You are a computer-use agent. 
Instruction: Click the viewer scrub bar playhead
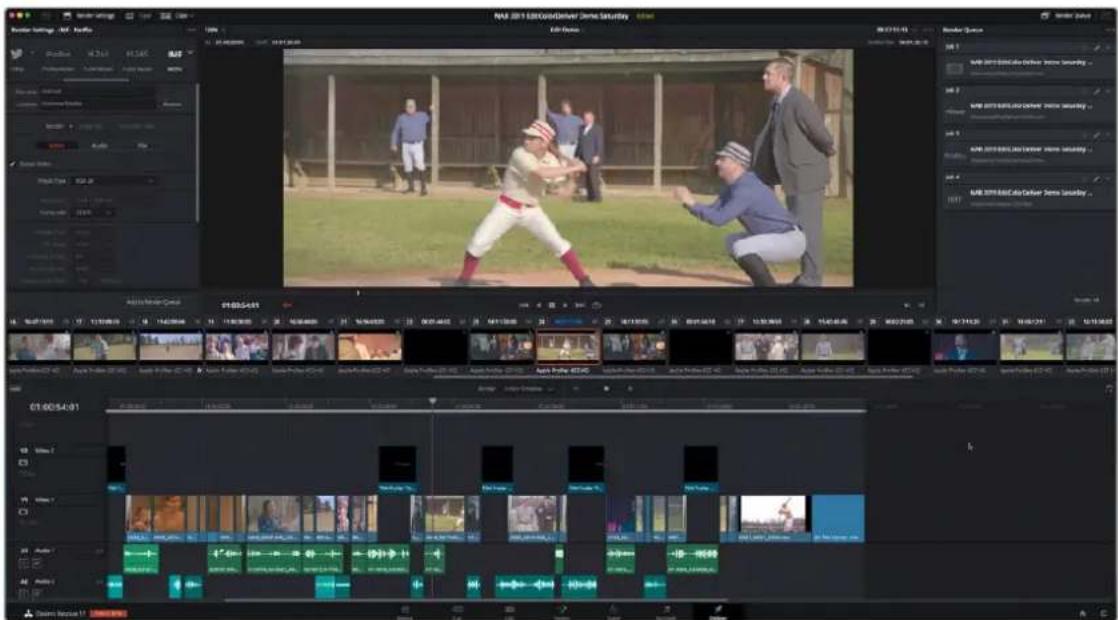click(x=358, y=292)
